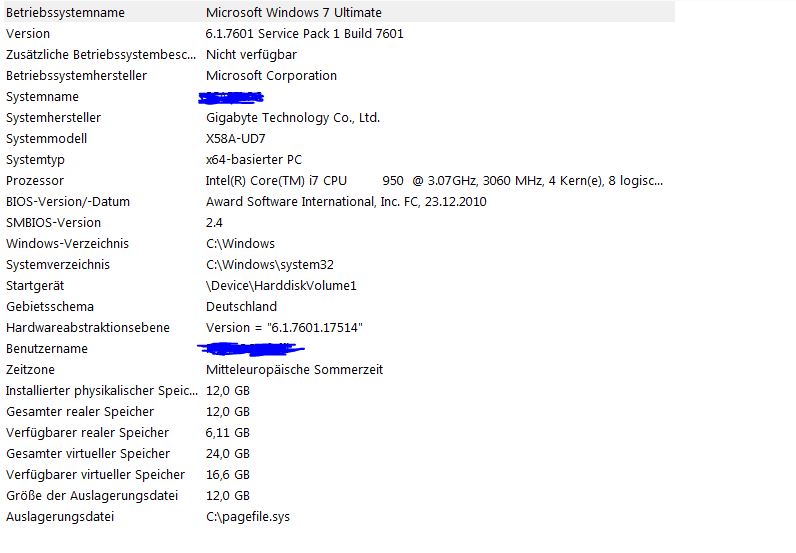Click the 'C:\Windows' directory value
Screen dimensions: 796x553
click(240, 244)
